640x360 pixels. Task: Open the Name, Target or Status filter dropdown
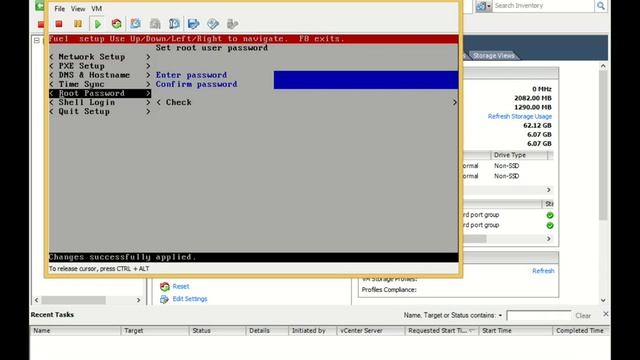(500, 316)
